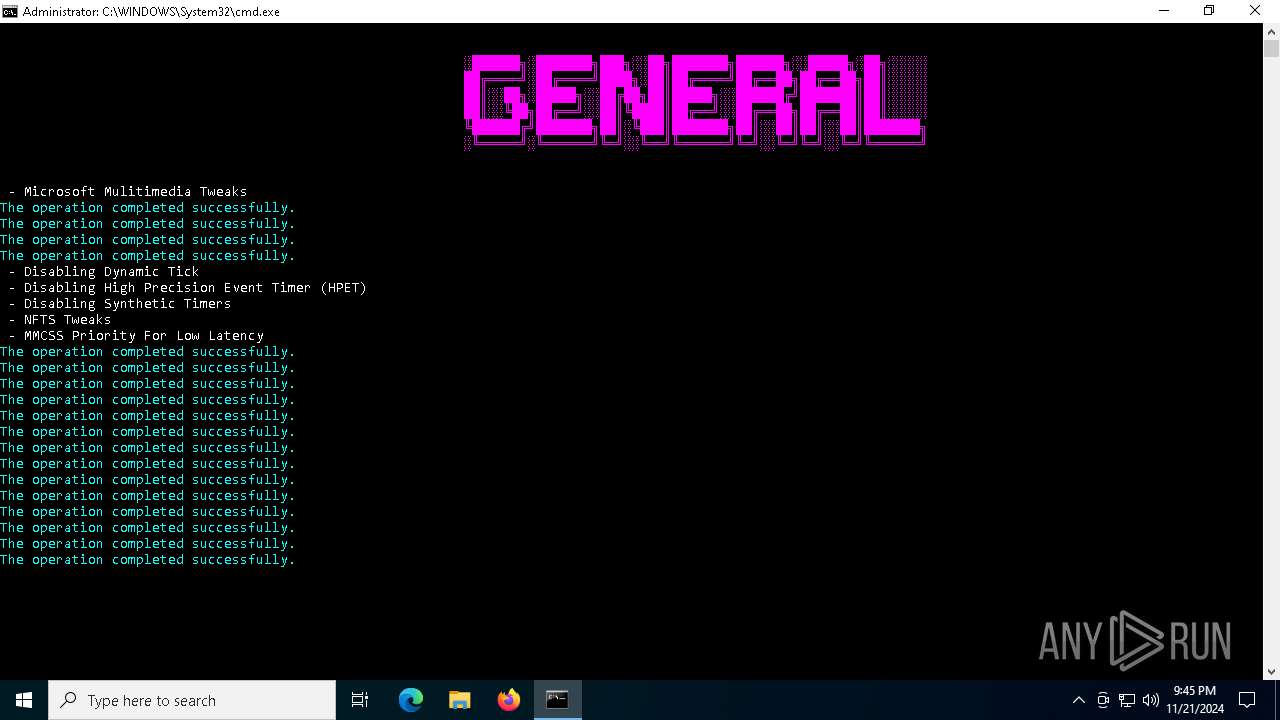1280x720 pixels.
Task: Click the 'NFTS Tweaks' line
Action: (x=60, y=319)
